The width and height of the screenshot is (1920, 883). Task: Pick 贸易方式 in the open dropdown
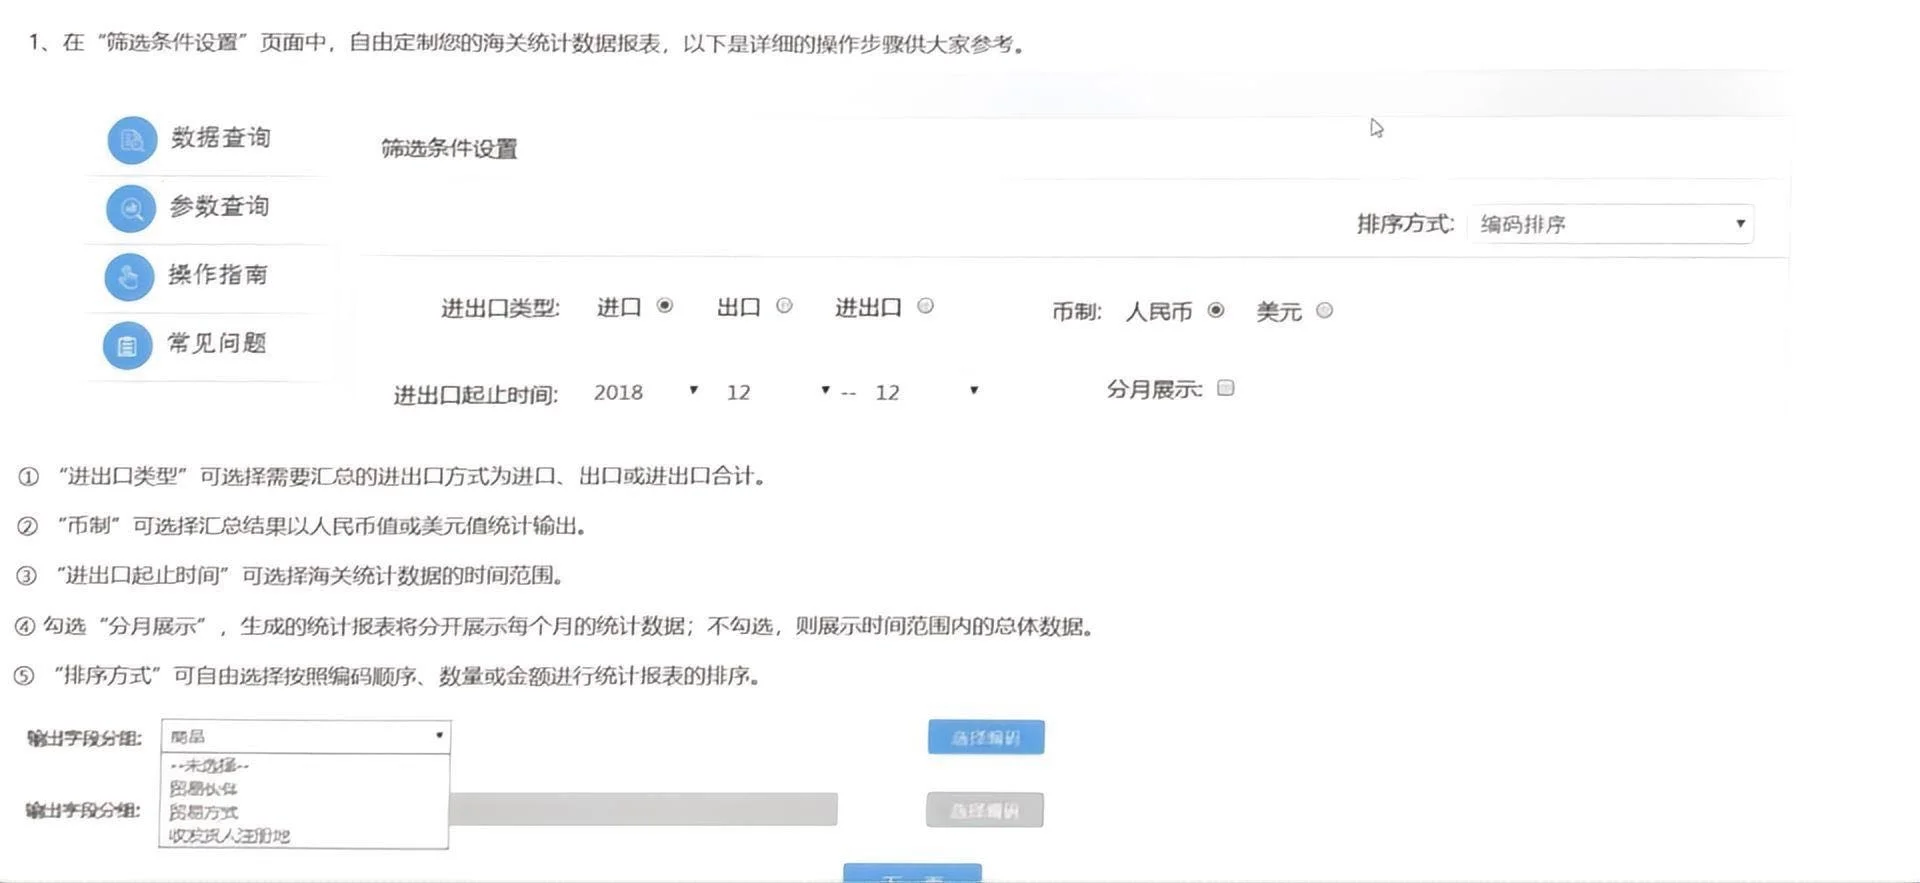coord(203,812)
